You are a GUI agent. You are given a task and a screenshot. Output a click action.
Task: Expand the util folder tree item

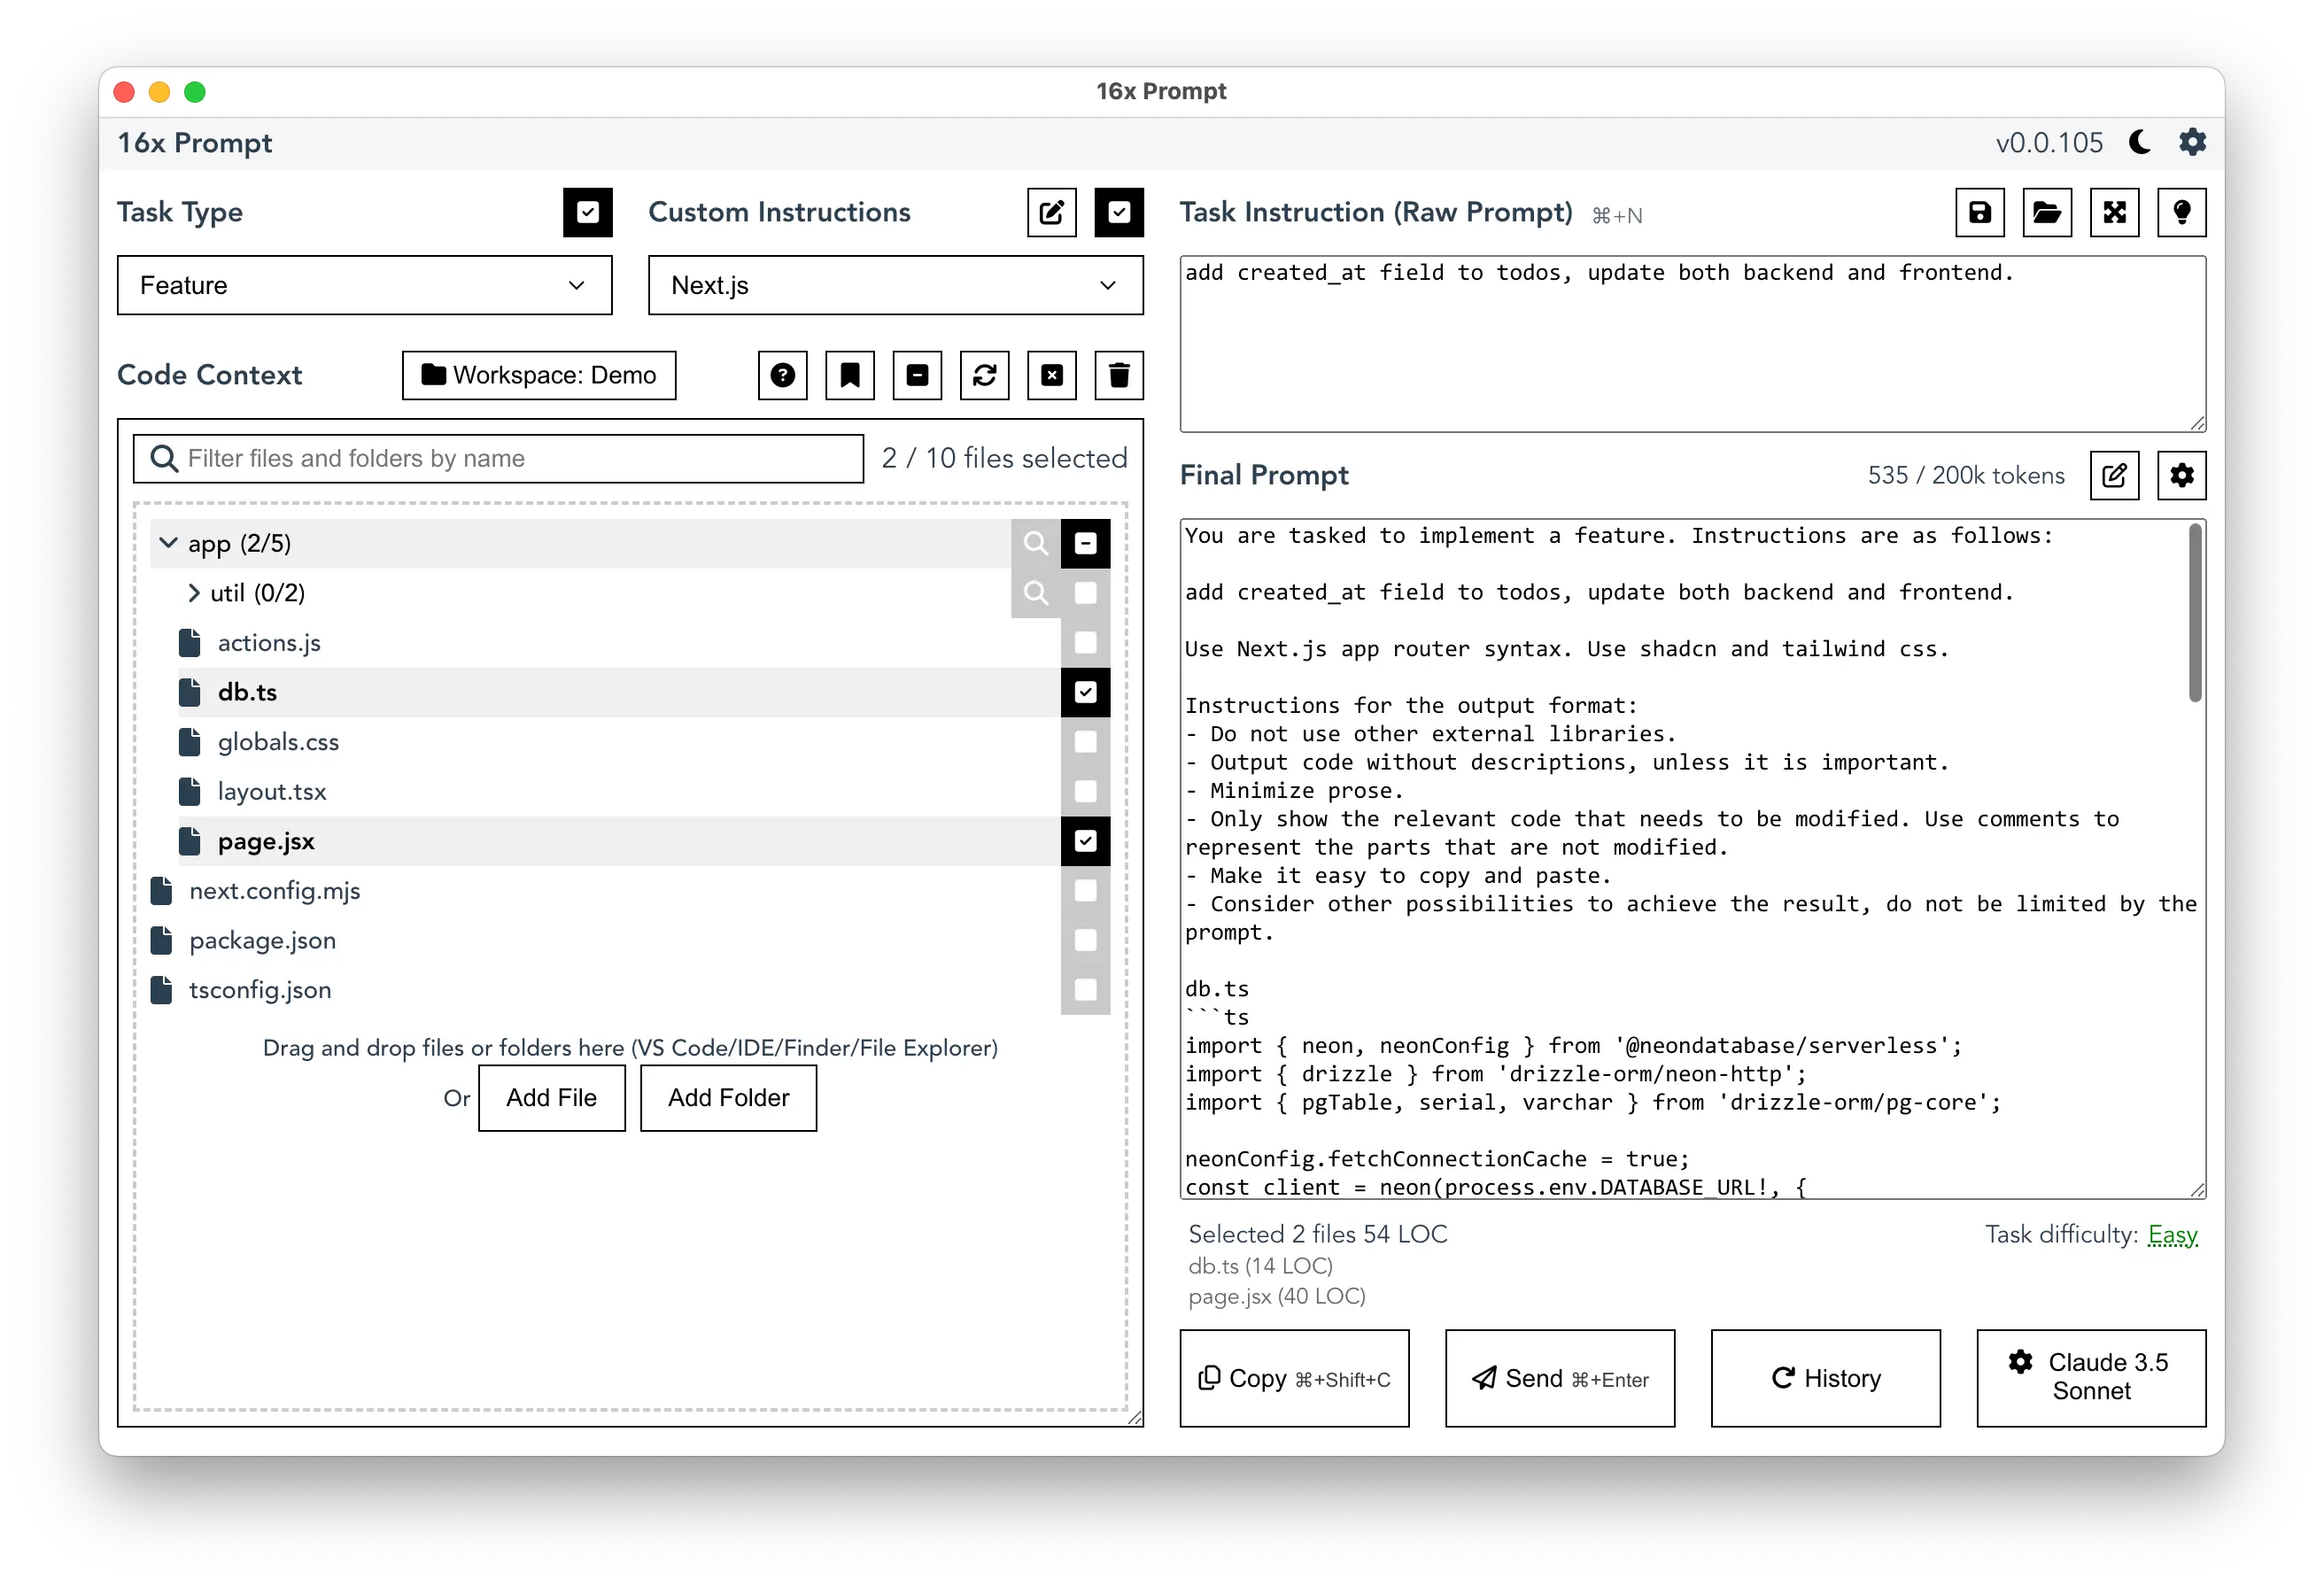tap(196, 592)
